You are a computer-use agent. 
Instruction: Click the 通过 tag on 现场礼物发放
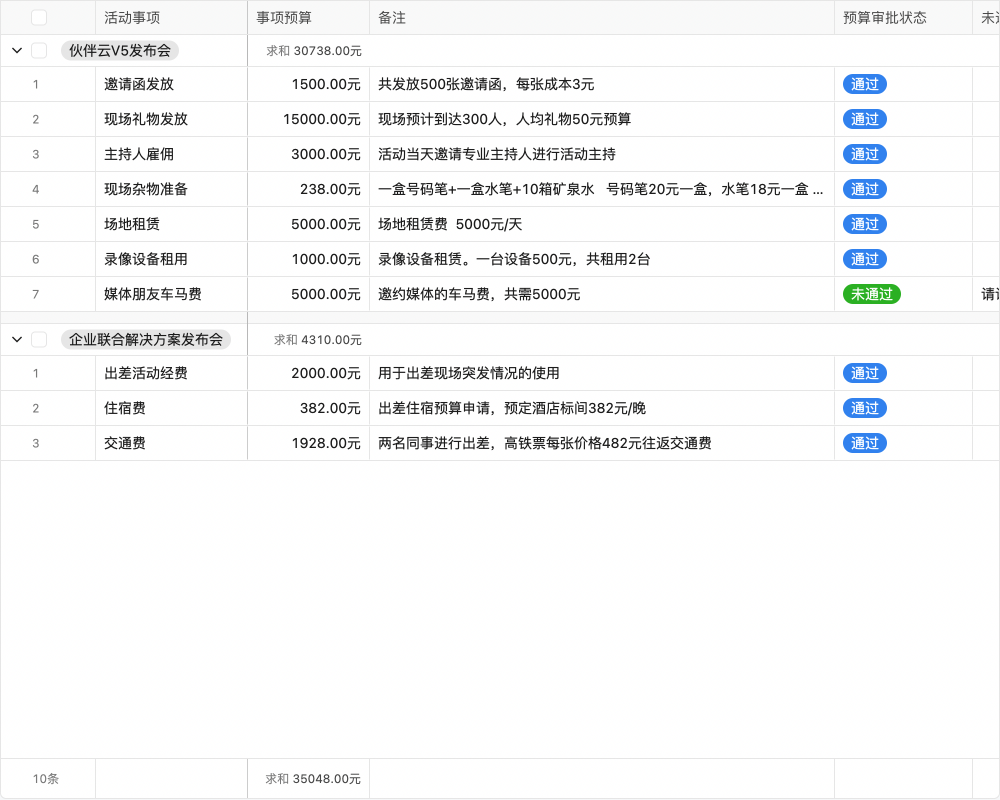[864, 119]
